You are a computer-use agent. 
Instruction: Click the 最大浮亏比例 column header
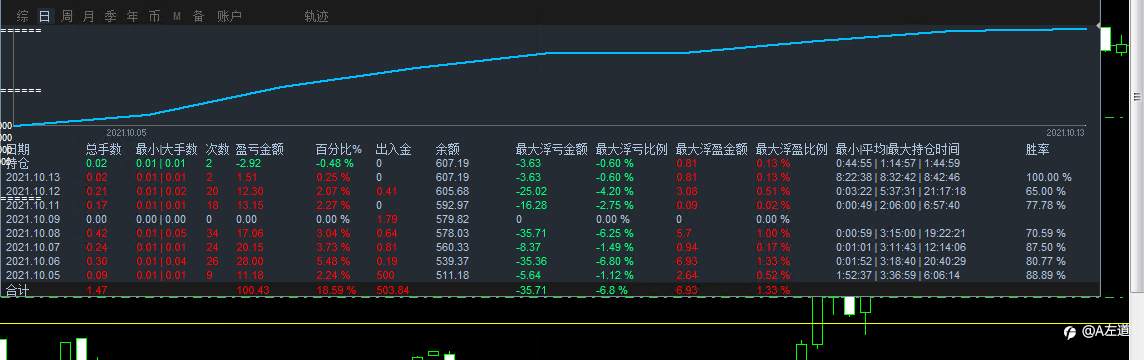tap(632, 150)
